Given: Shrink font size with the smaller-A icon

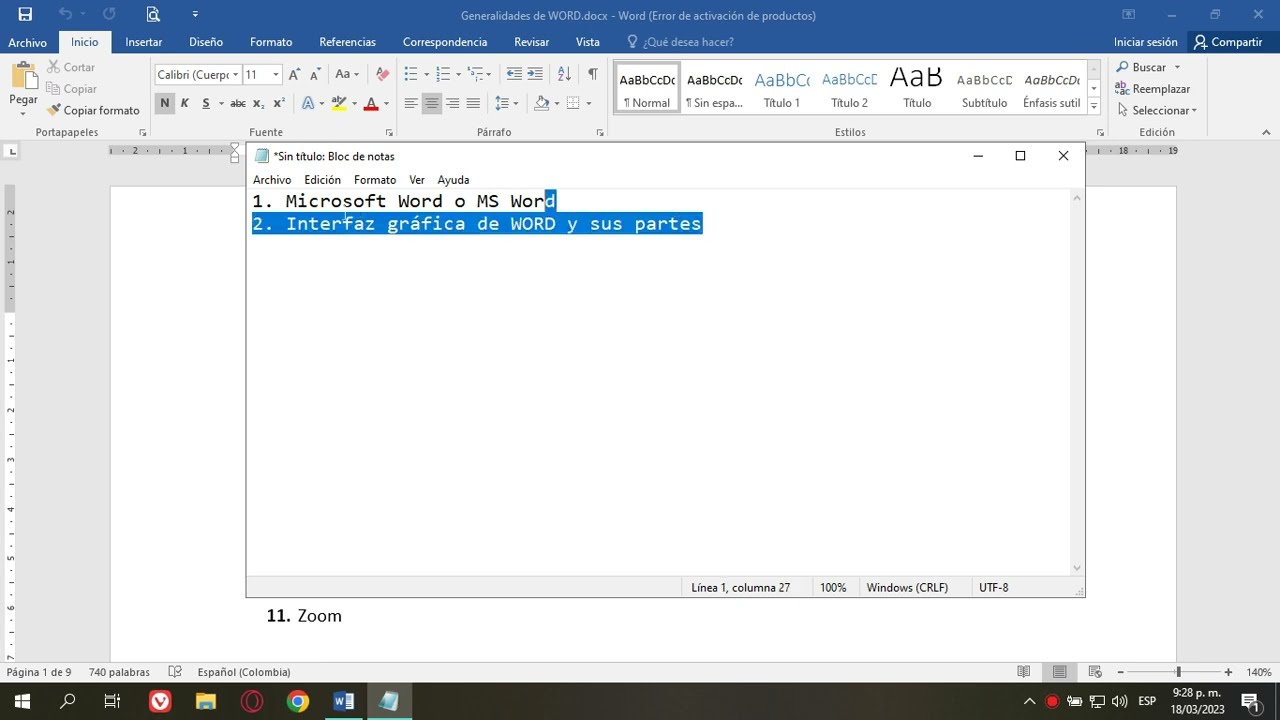Looking at the screenshot, I should (315, 74).
